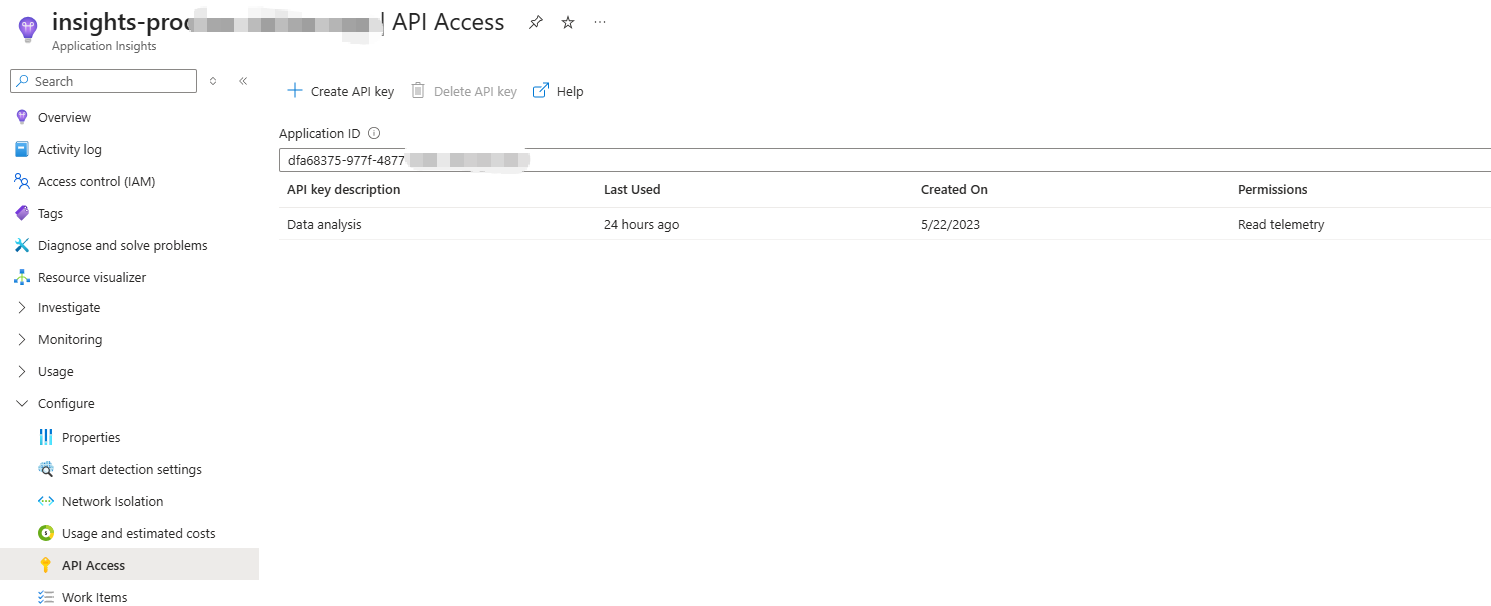Click the Overview lightbulb icon
Viewport: 1491px width, 606px height.
pos(22,117)
